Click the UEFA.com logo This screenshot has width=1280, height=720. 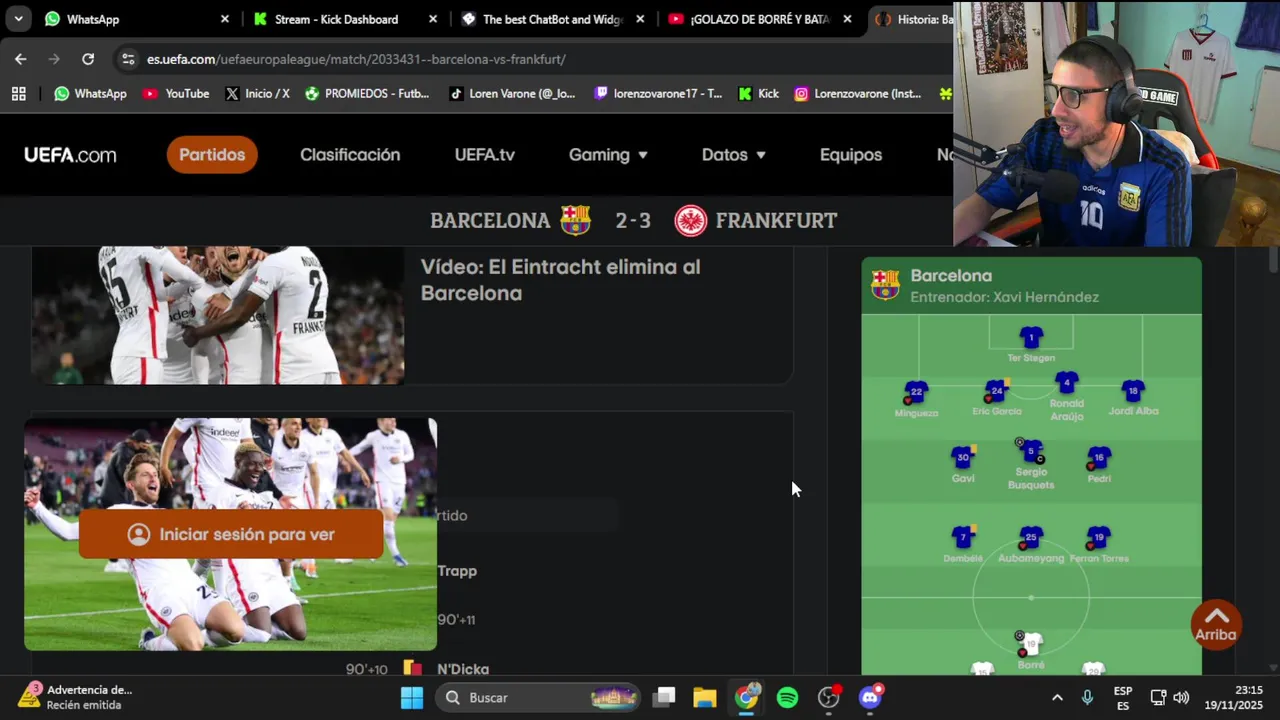70,155
